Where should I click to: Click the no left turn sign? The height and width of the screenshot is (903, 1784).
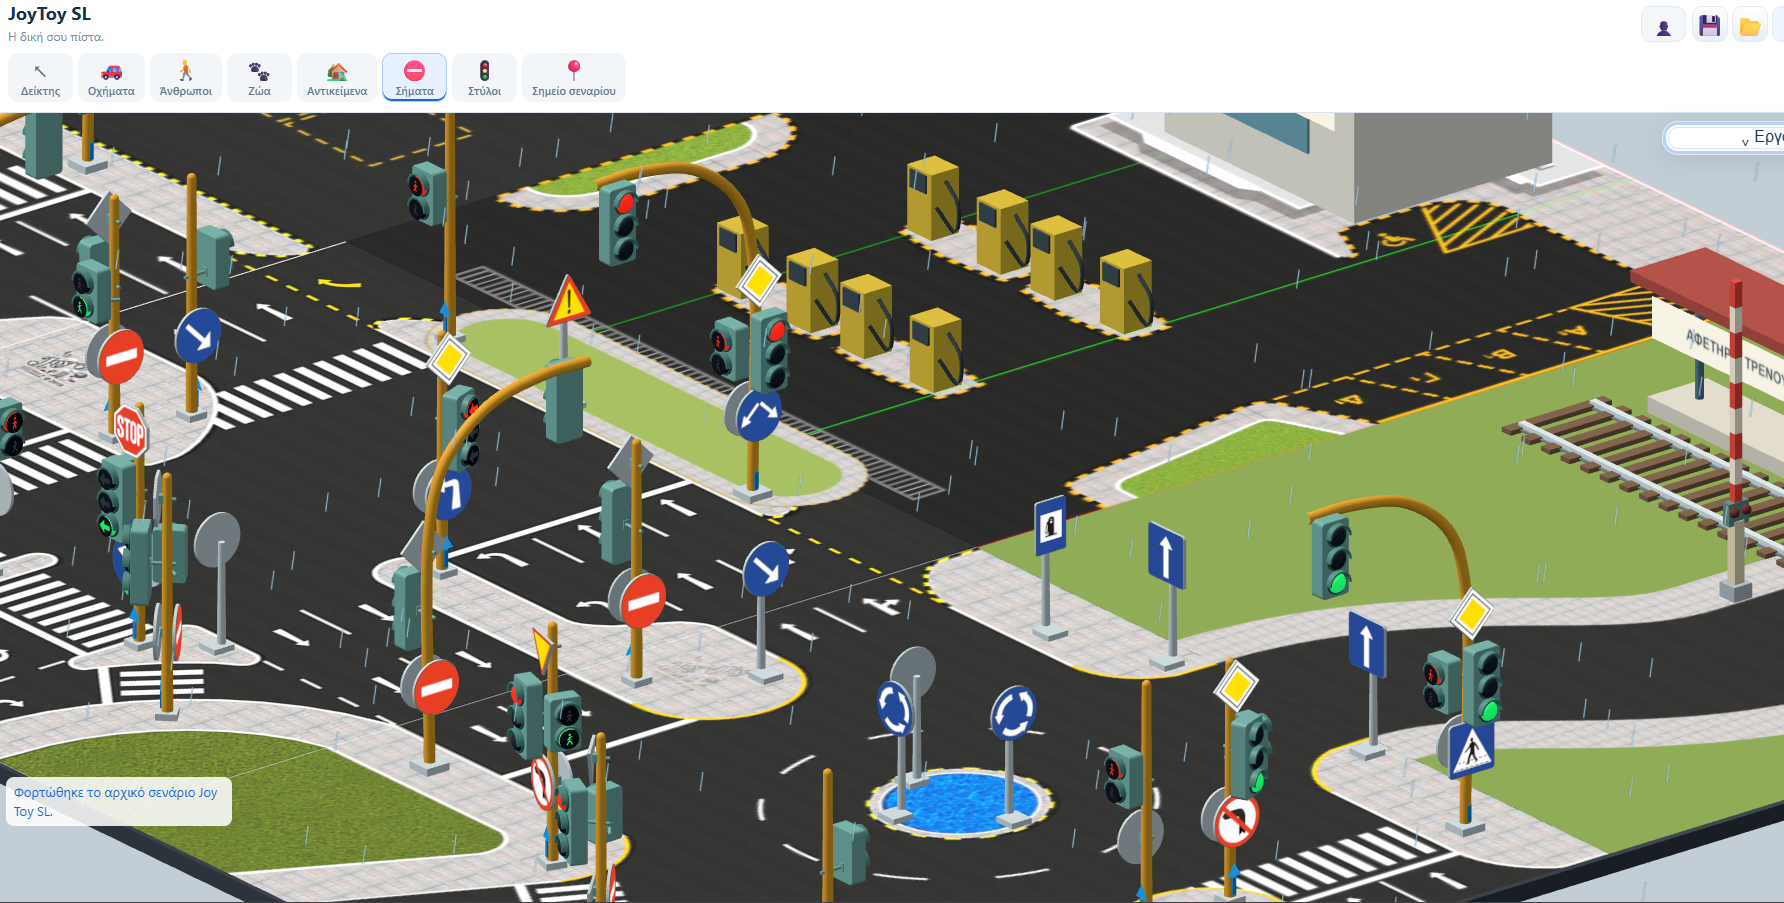pos(1237,821)
